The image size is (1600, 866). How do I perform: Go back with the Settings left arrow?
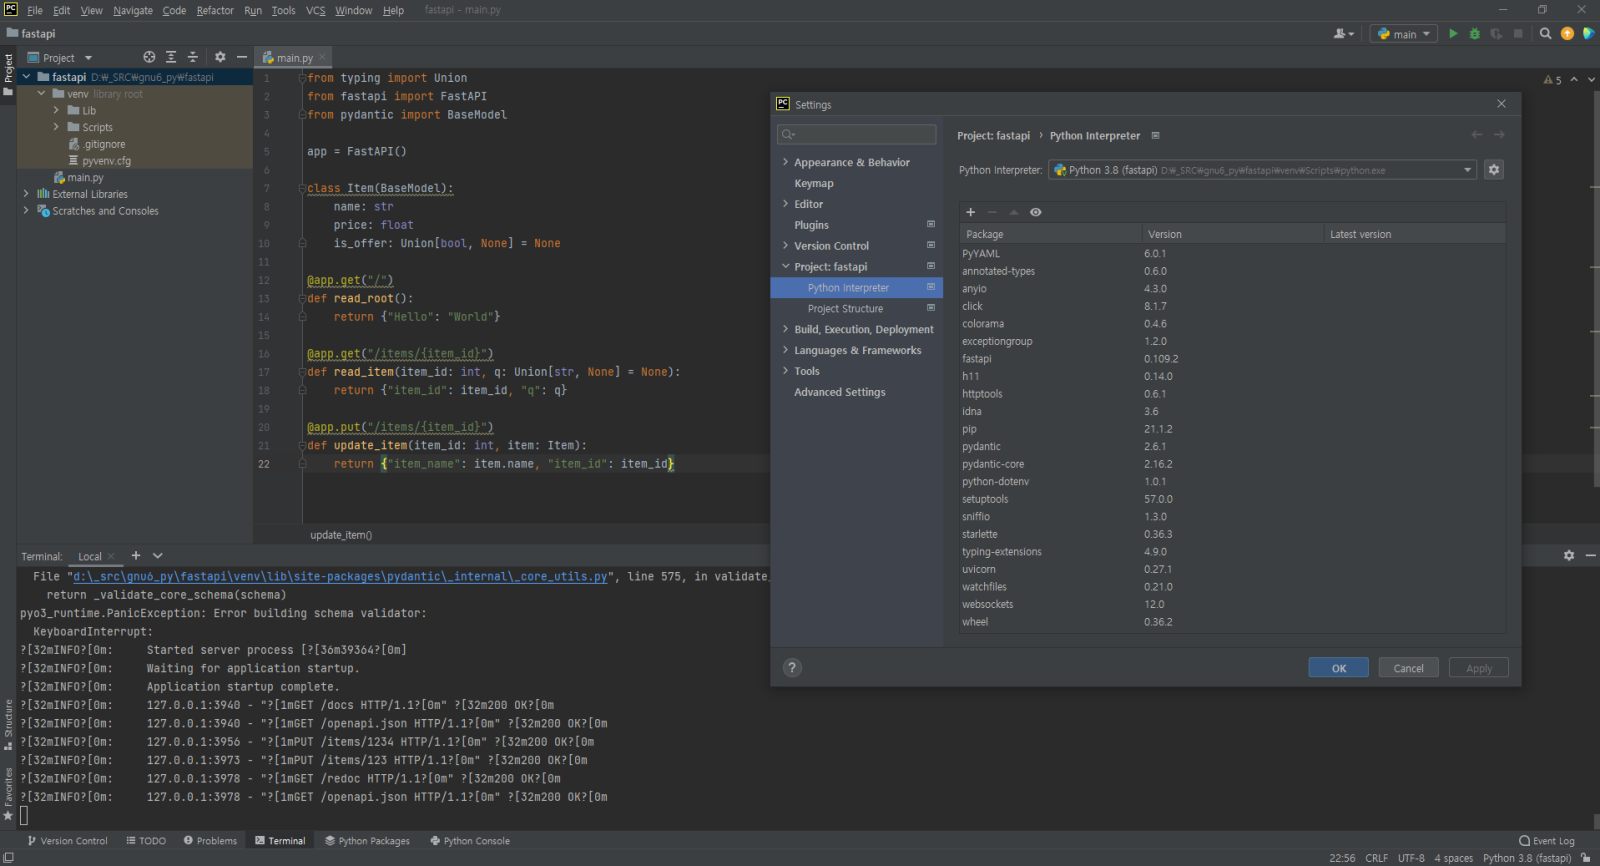click(x=1477, y=135)
